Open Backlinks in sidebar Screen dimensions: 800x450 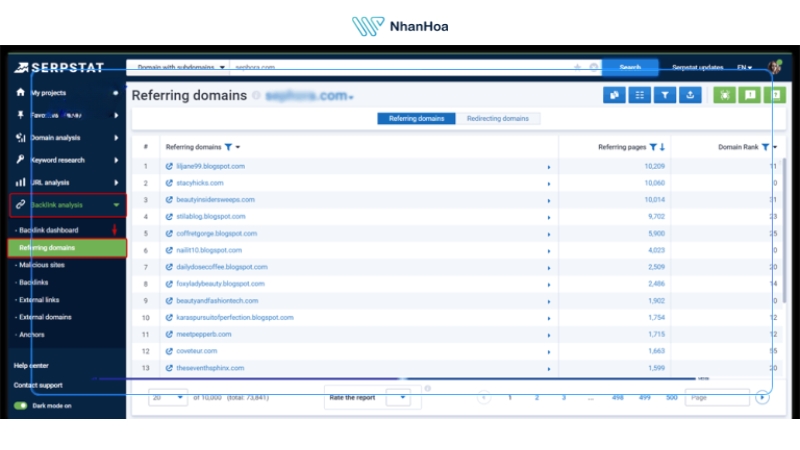(33, 282)
